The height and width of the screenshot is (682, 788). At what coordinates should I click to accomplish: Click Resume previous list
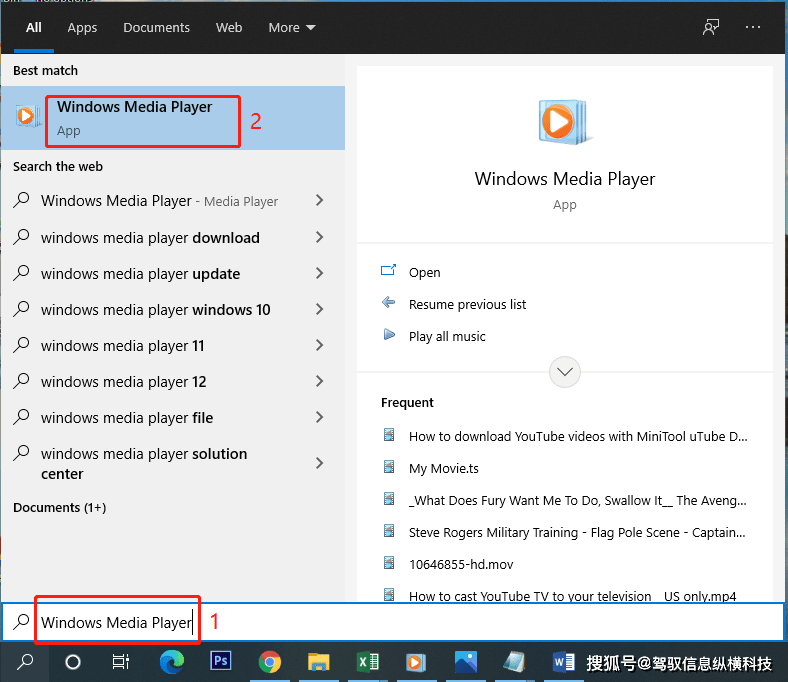coord(467,305)
